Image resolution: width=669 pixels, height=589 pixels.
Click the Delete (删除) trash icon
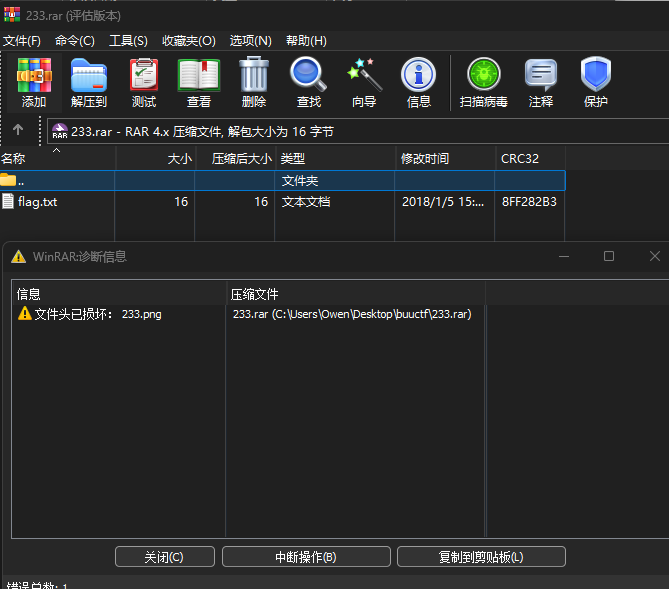(x=254, y=82)
